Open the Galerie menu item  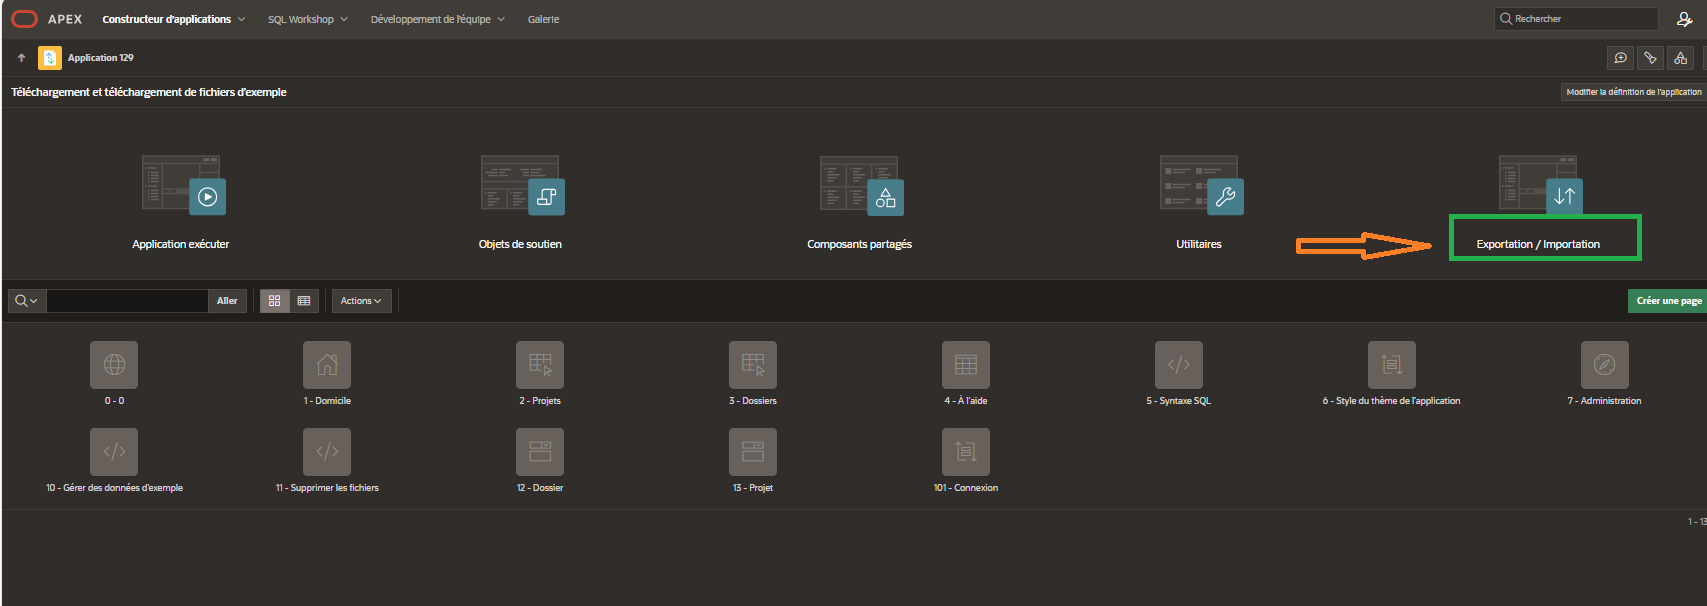click(x=543, y=19)
